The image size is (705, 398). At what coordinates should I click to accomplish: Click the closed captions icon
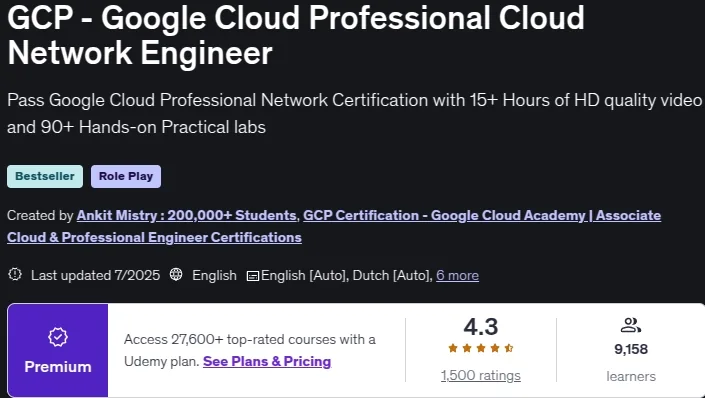[253, 276]
